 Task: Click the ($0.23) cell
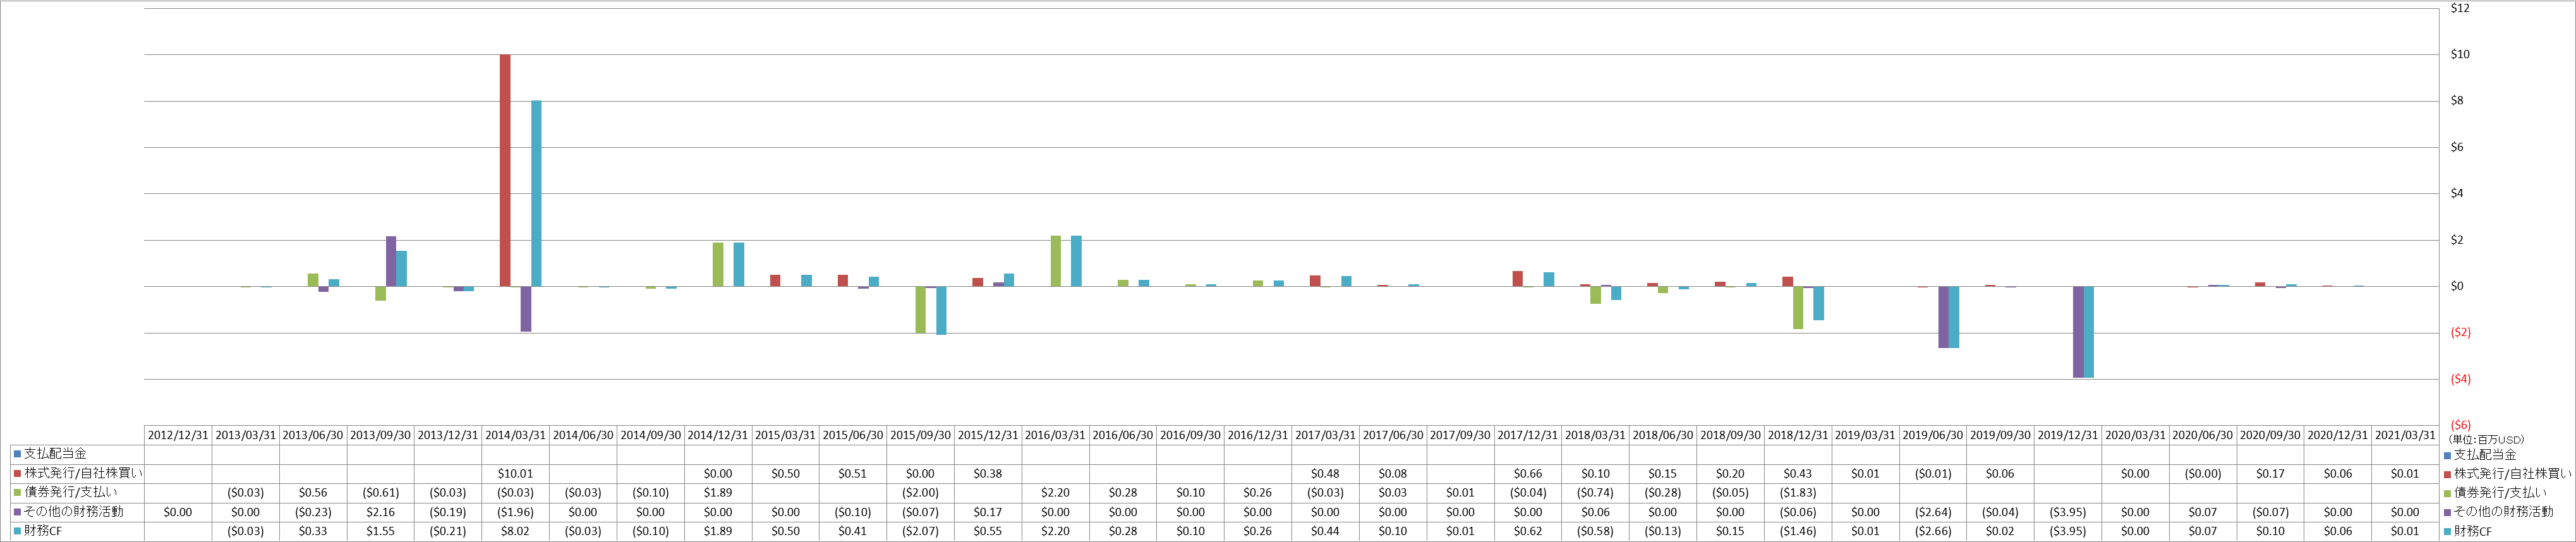(313, 512)
